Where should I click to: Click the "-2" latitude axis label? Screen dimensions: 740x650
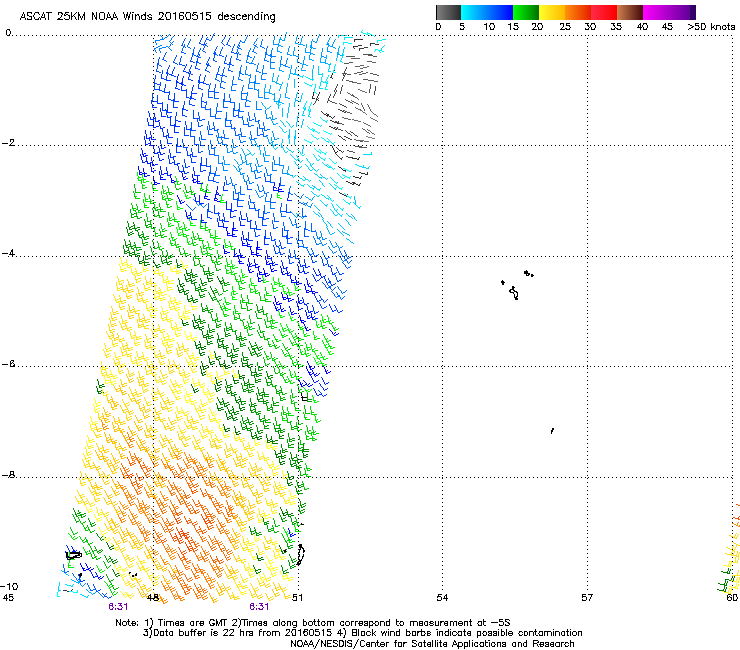pos(9,143)
